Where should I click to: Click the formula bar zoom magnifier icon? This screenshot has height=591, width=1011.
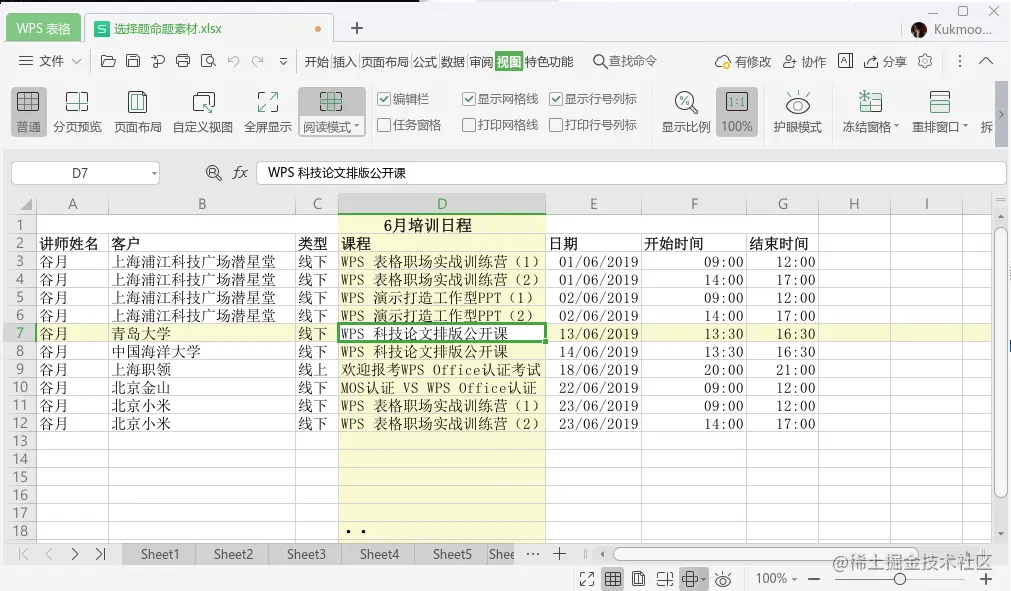[213, 173]
